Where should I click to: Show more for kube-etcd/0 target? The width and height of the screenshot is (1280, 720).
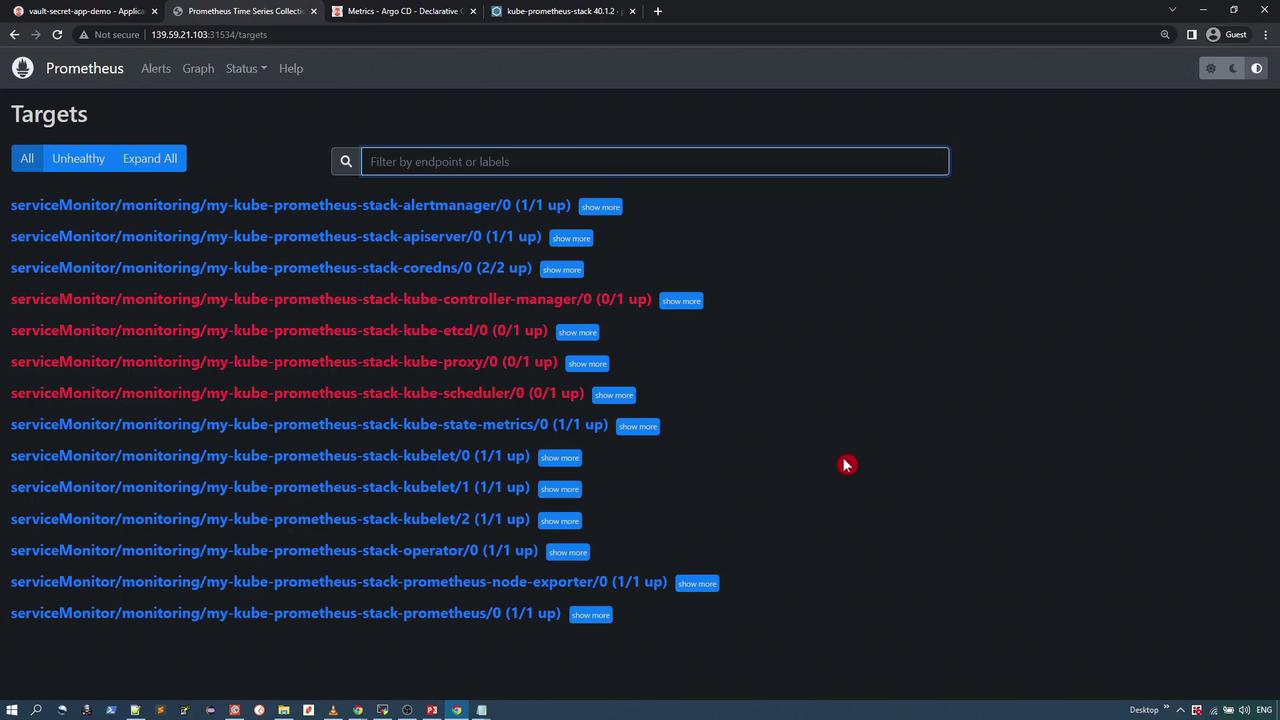click(x=577, y=332)
